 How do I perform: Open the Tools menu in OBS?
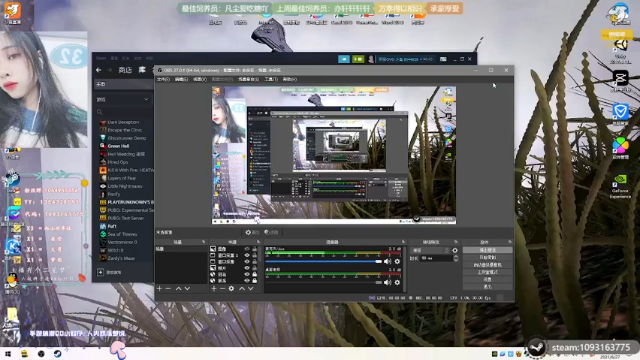[x=271, y=79]
